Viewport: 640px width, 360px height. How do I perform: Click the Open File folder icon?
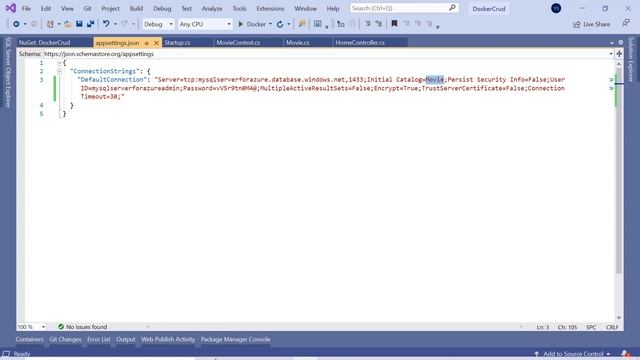coord(68,24)
